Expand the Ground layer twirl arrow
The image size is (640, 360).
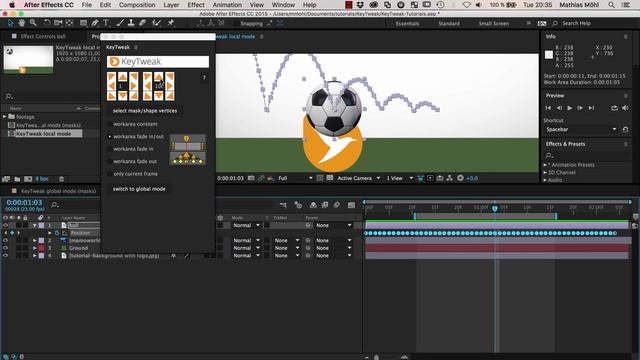point(35,248)
